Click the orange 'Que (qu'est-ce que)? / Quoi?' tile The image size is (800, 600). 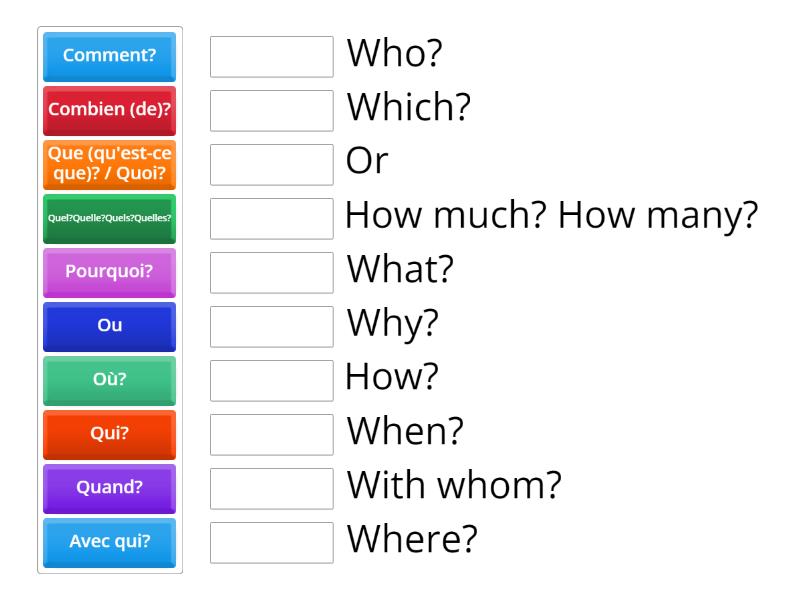108,164
